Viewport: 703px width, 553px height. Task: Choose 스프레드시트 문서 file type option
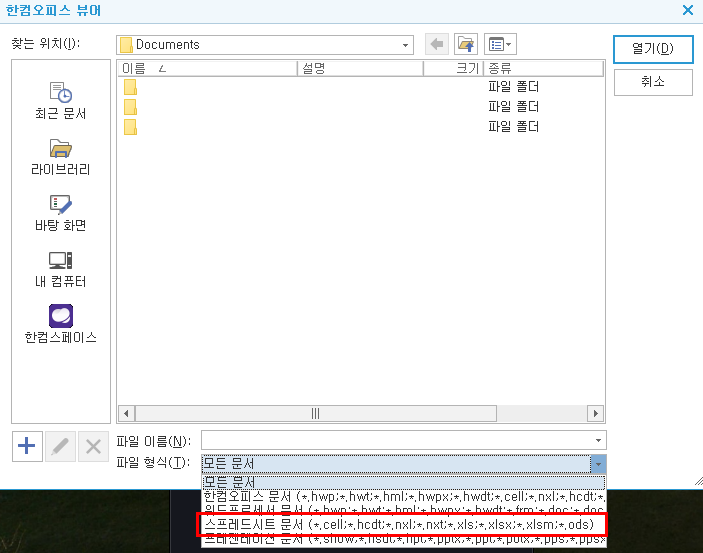402,524
